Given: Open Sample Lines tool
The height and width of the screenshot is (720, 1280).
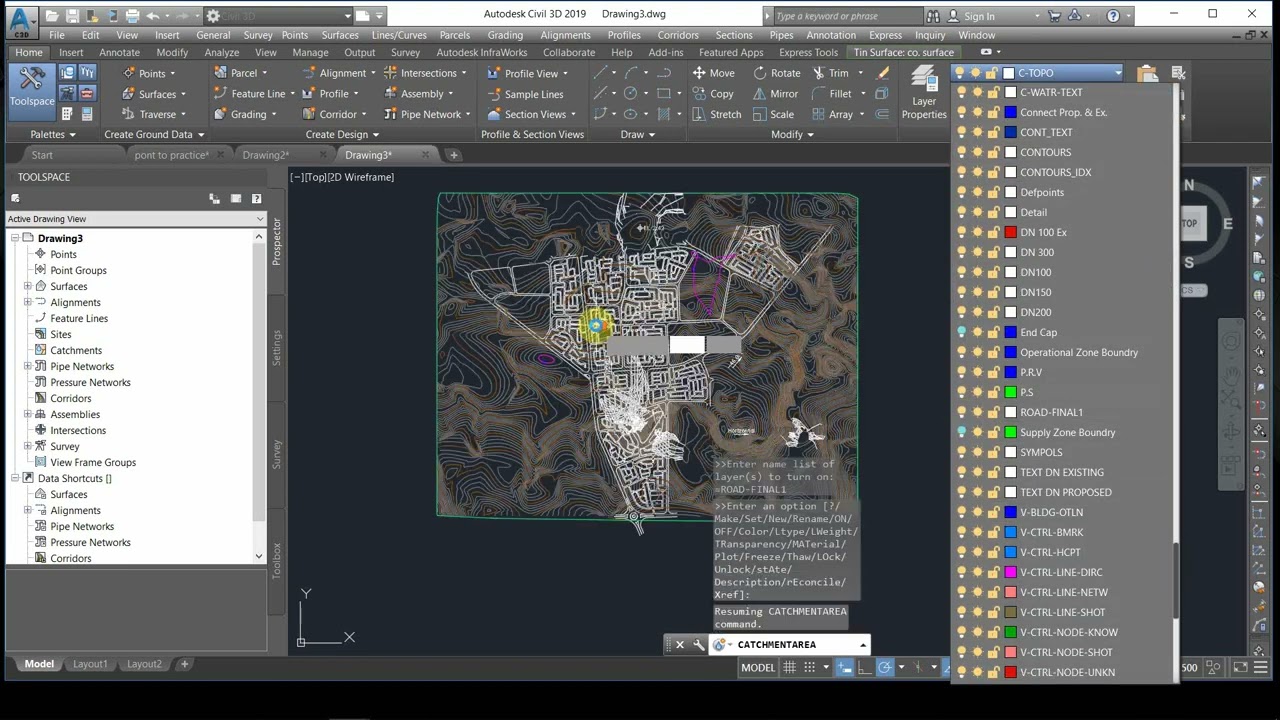Looking at the screenshot, I should [525, 94].
